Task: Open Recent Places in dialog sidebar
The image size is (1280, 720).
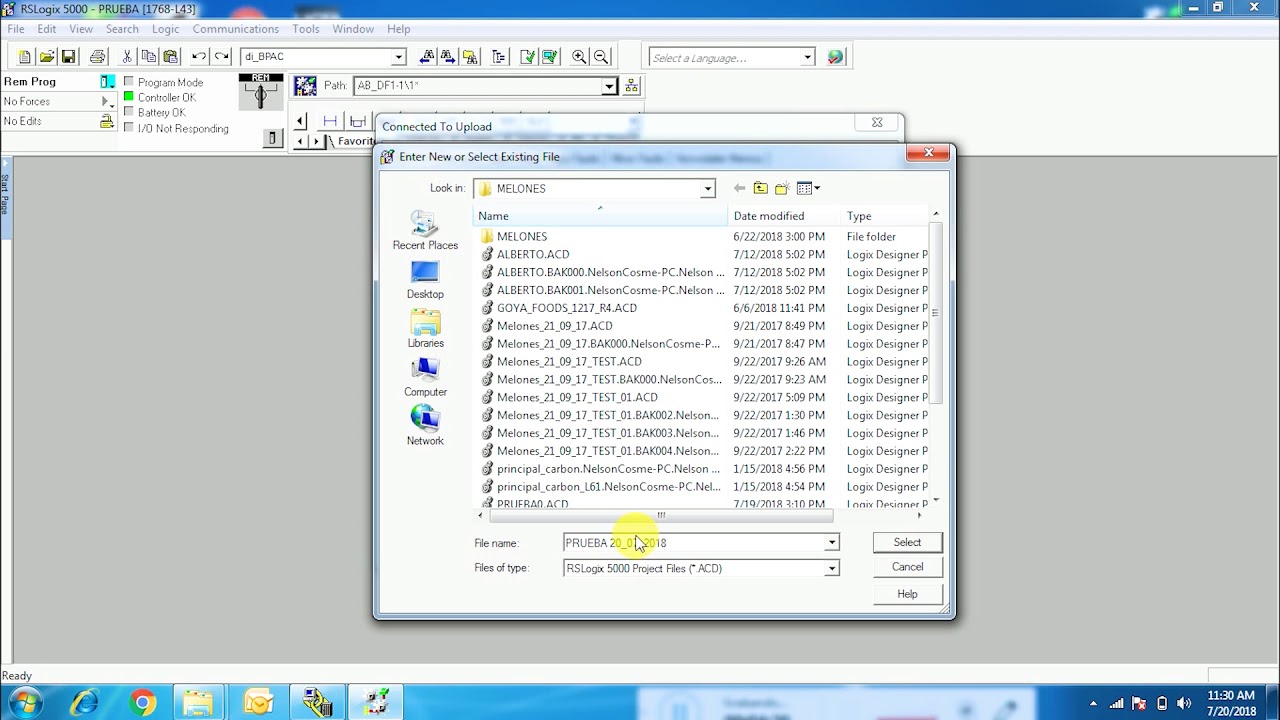Action: coord(425,231)
